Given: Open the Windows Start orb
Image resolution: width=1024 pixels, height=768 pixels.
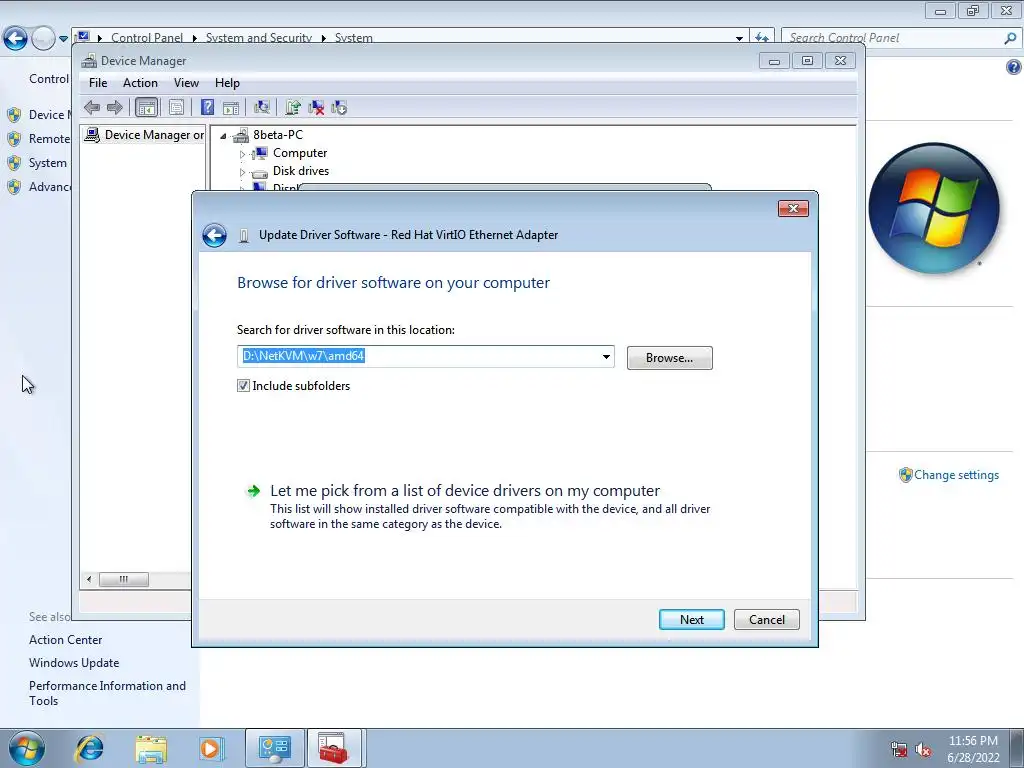Looking at the screenshot, I should 27,748.
